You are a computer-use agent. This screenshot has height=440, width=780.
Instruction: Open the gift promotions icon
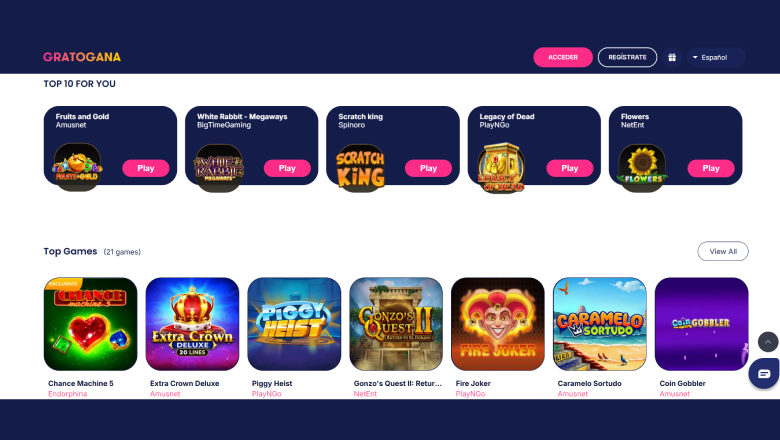pyautogui.click(x=672, y=57)
